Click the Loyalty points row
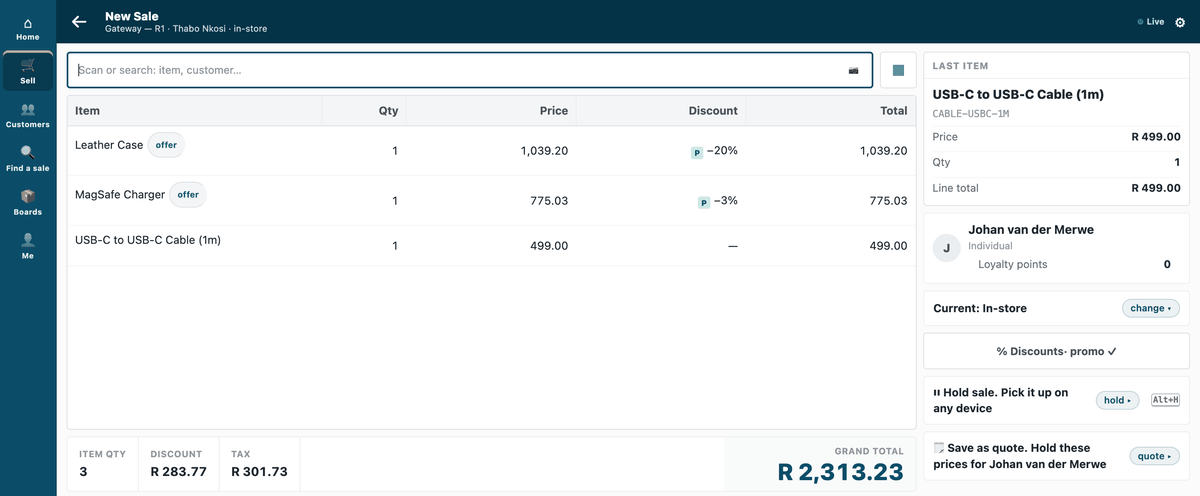 pyautogui.click(x=1074, y=264)
